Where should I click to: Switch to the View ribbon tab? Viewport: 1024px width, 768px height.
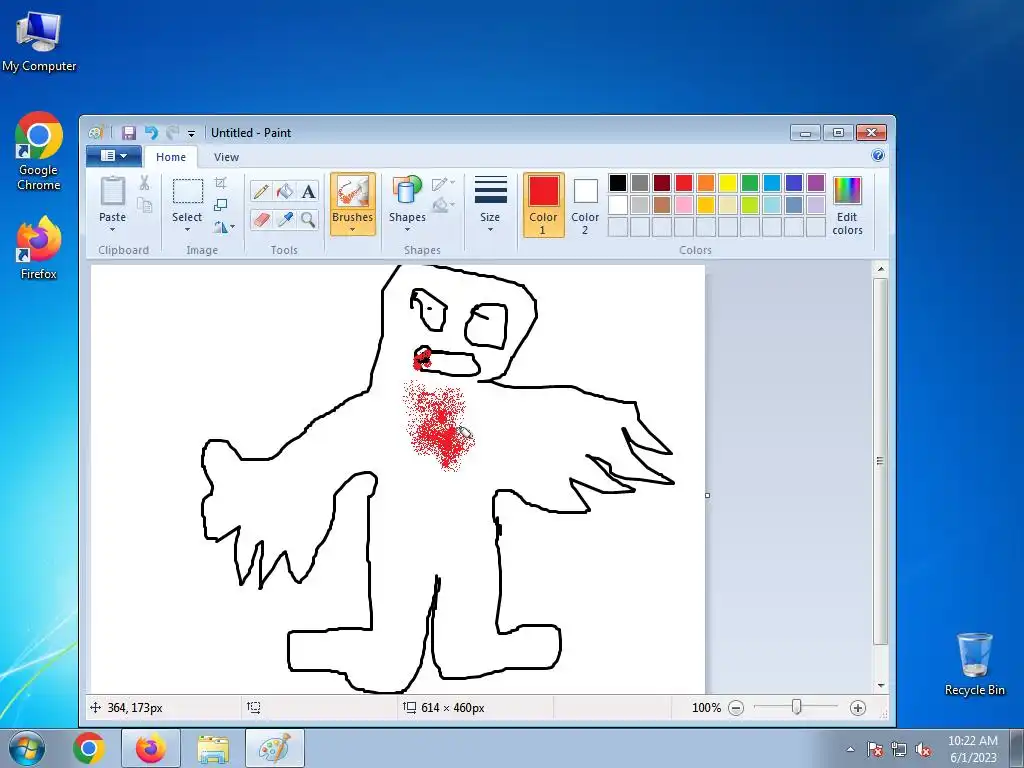point(226,157)
